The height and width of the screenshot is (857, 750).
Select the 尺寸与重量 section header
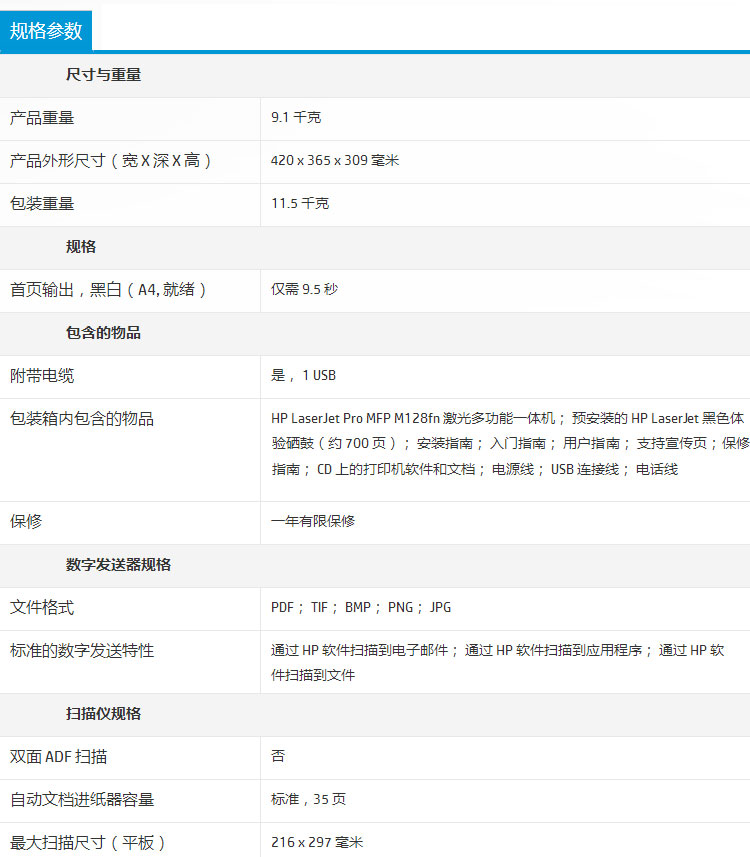point(103,74)
